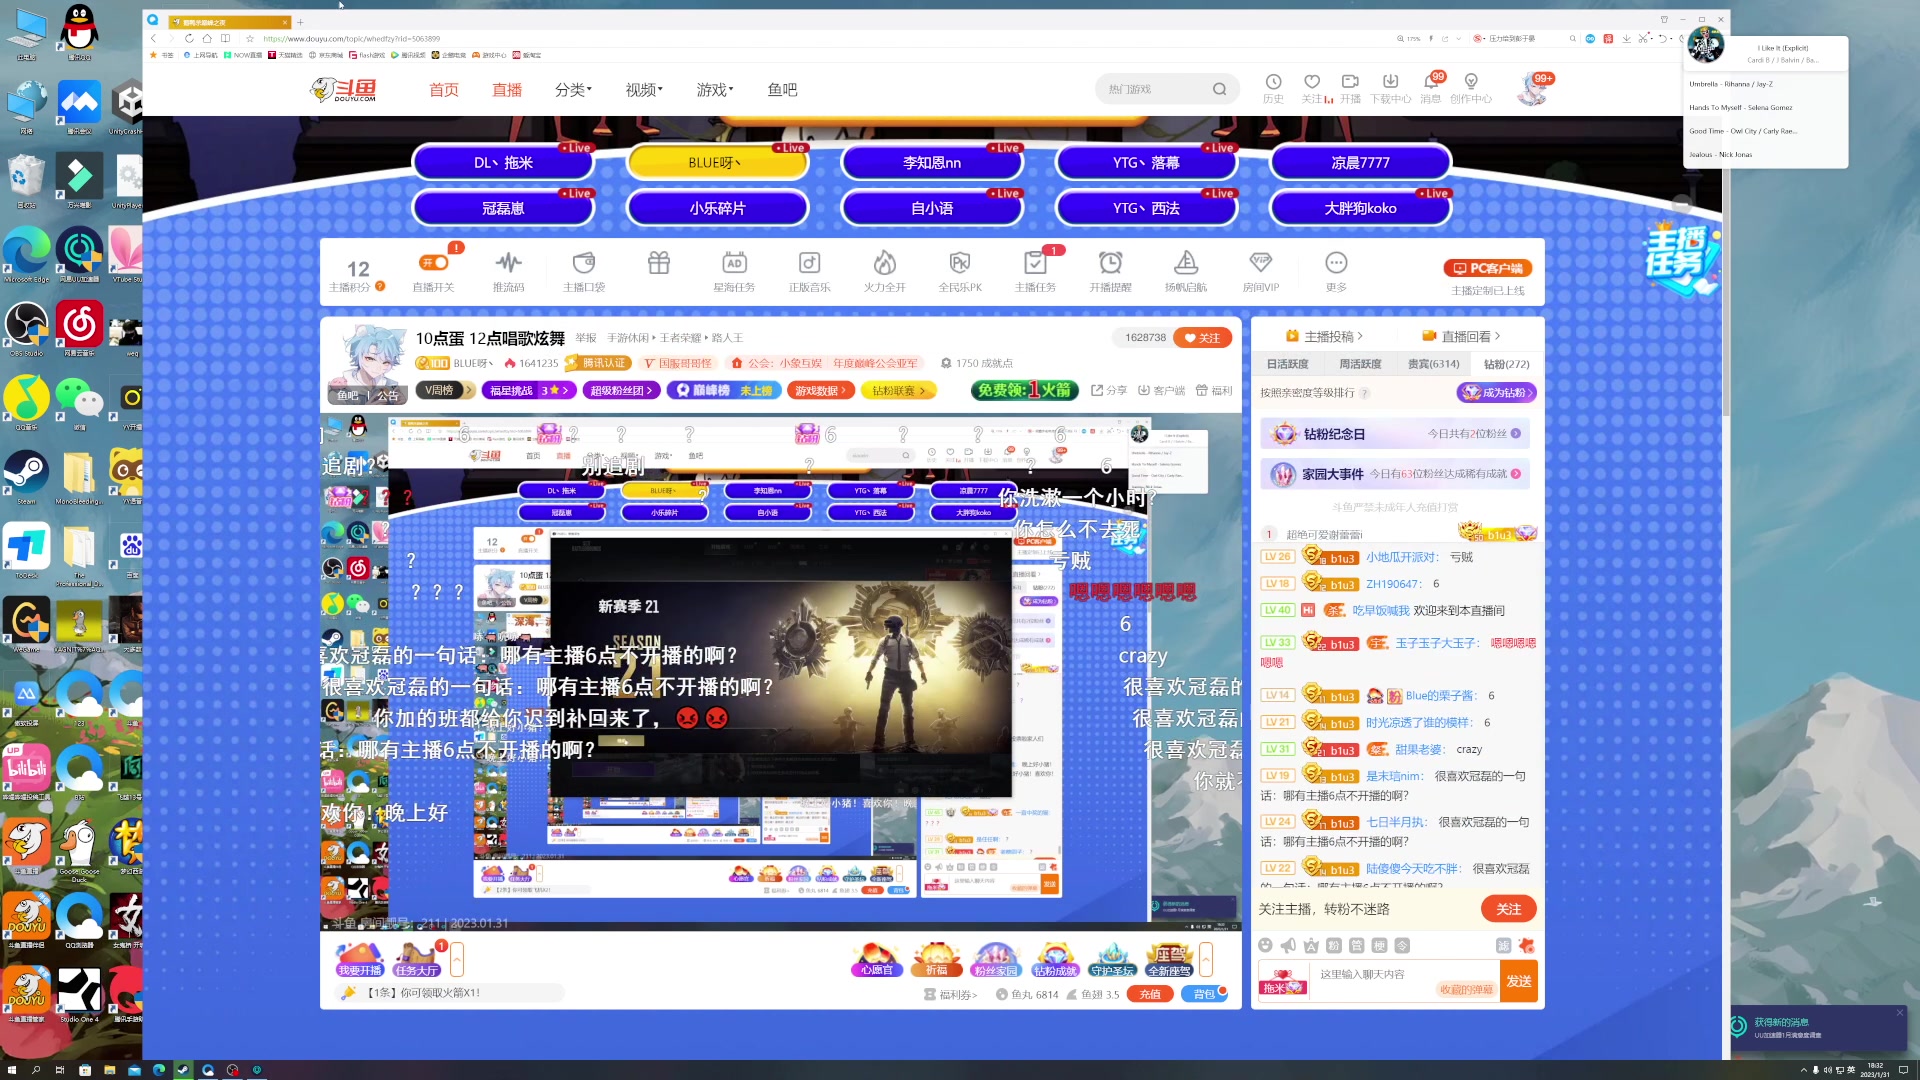
Task: Open the emoji picker in chat toolbar
Action: (x=1266, y=945)
